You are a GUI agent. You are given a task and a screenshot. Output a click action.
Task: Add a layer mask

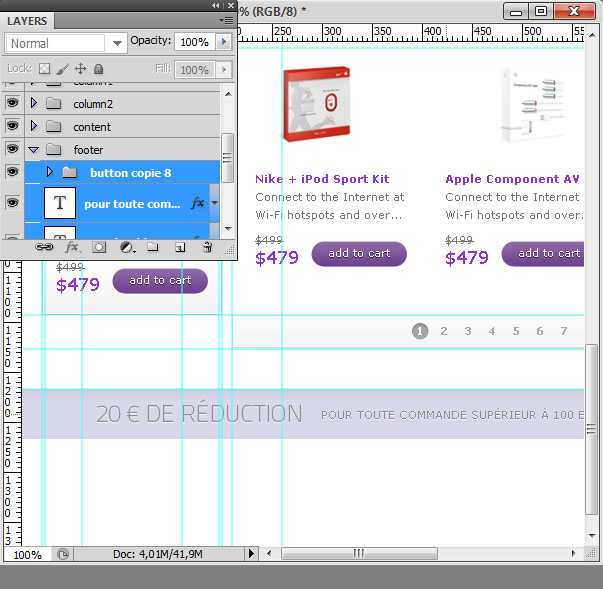coord(99,247)
